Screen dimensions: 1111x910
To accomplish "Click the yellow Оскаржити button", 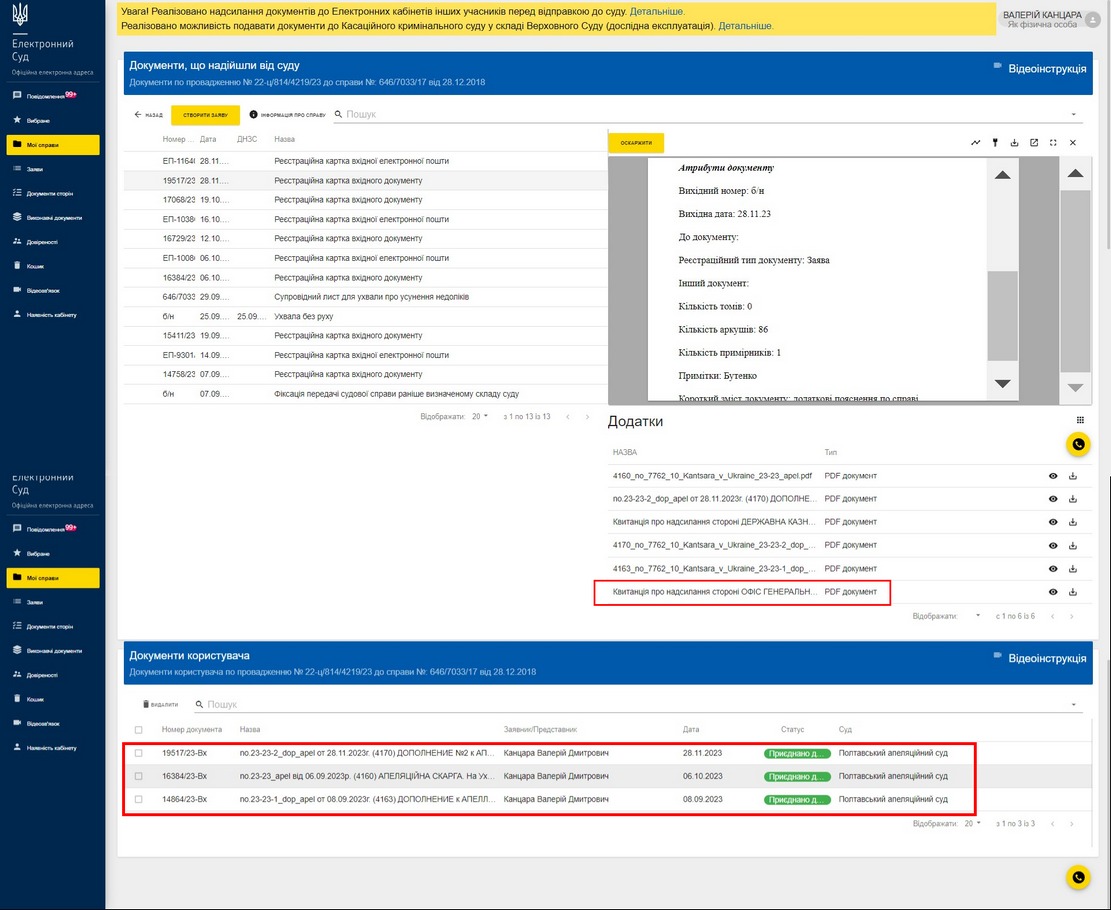I will click(636, 142).
